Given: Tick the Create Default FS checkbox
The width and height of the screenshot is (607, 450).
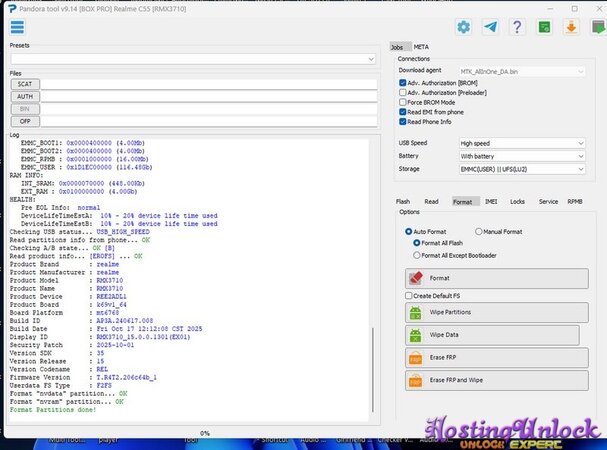Looking at the screenshot, I should [x=408, y=296].
